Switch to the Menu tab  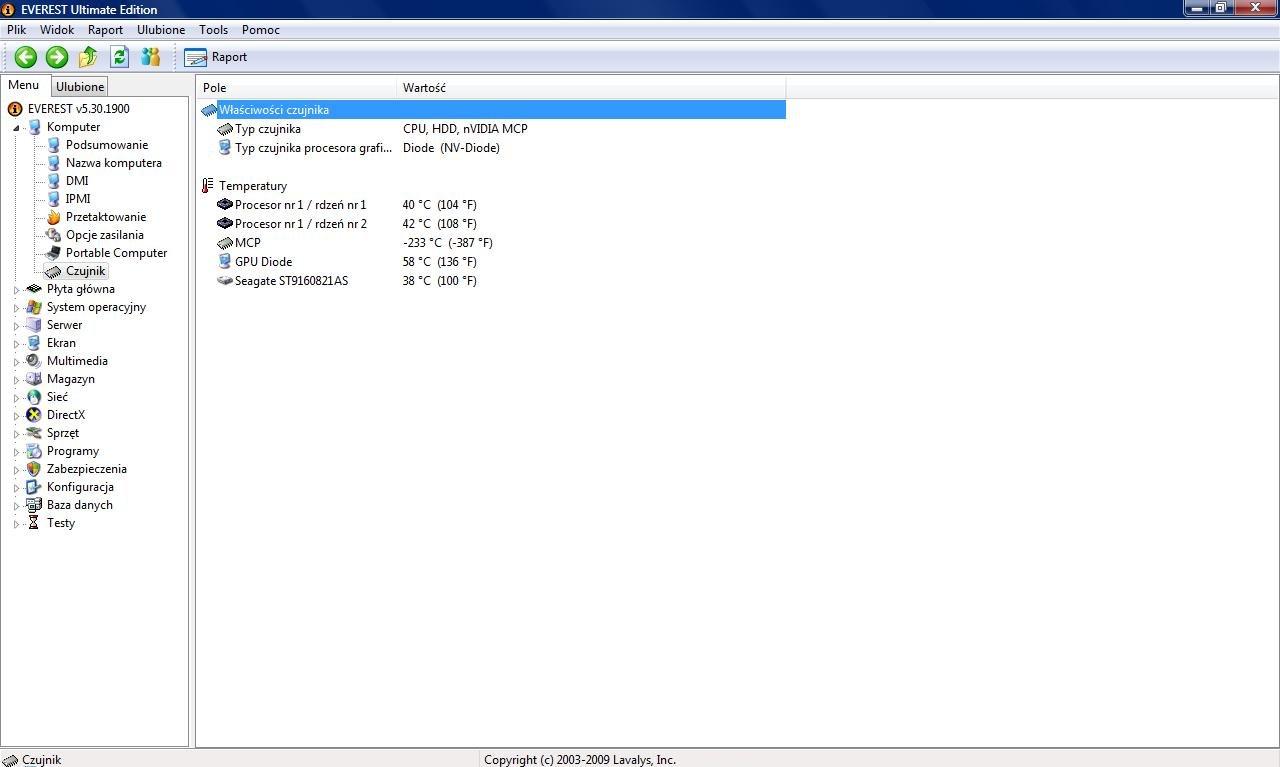(24, 85)
